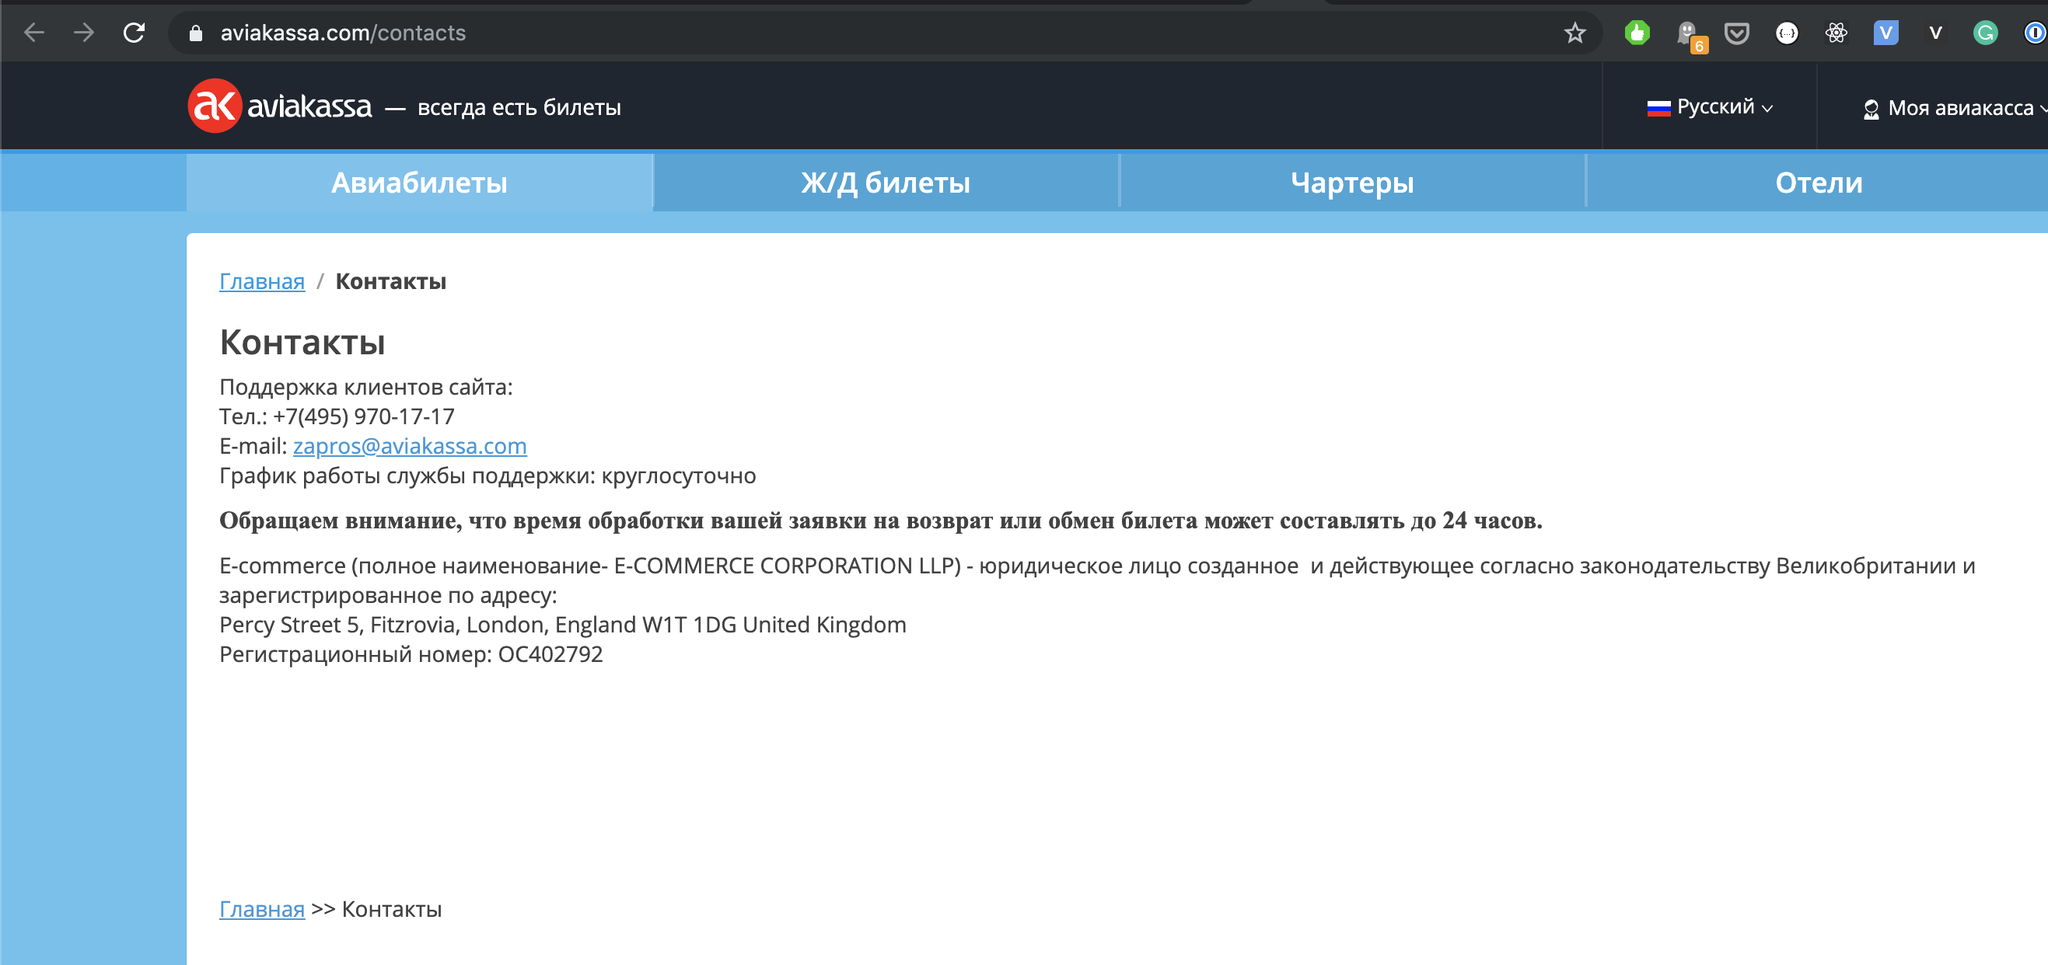Click the support schedule круглосуточно line

pos(488,476)
